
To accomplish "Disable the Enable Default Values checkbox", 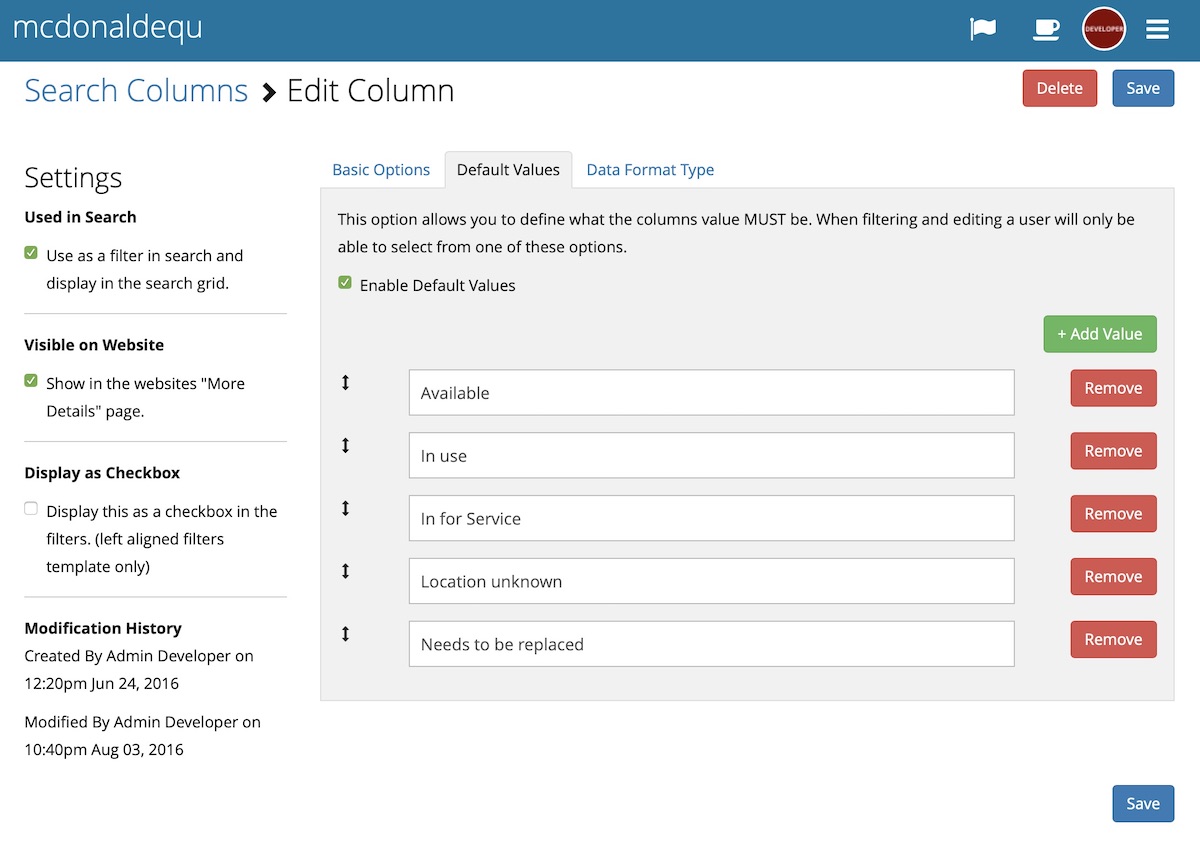I will tap(345, 283).
